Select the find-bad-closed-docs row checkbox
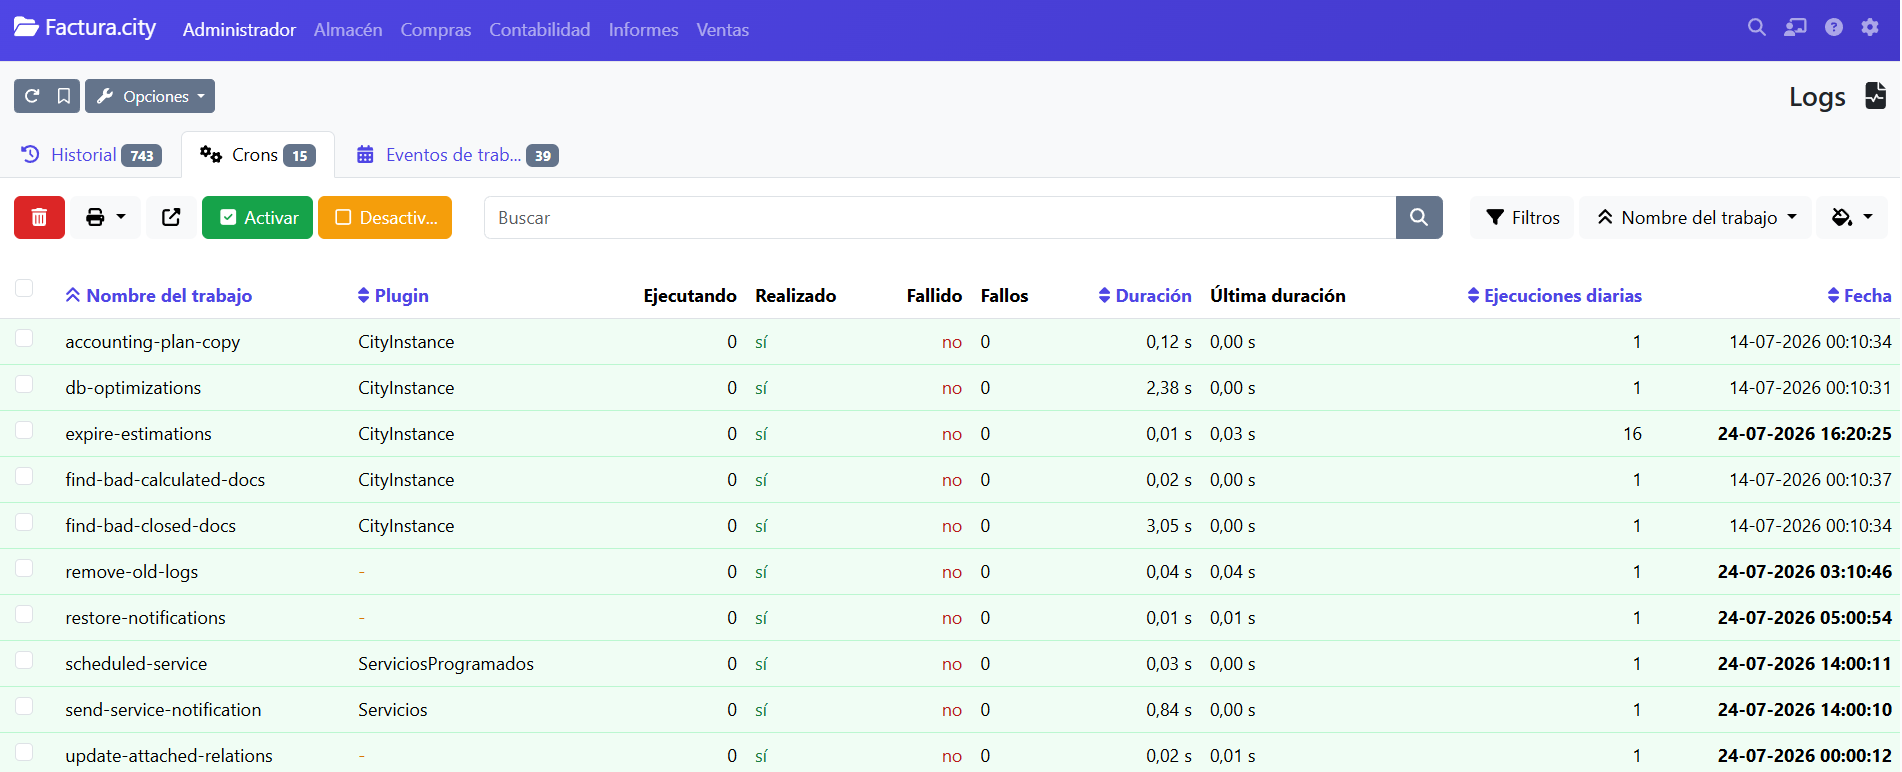Viewport: 1902px width, 772px height. tap(24, 522)
